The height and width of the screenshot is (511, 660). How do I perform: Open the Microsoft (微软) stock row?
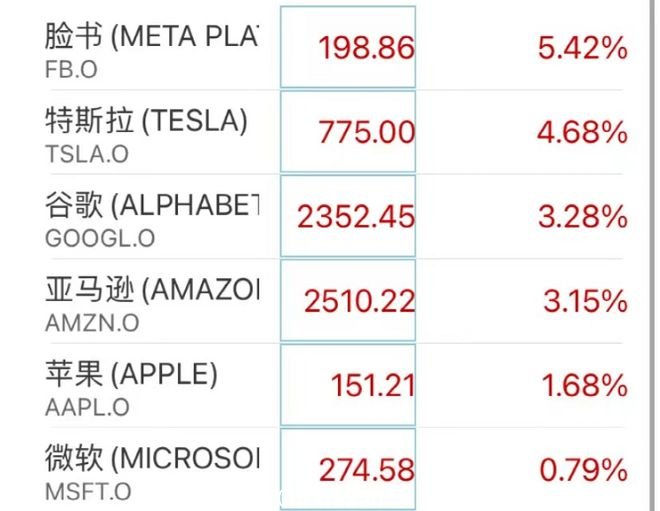(336, 469)
